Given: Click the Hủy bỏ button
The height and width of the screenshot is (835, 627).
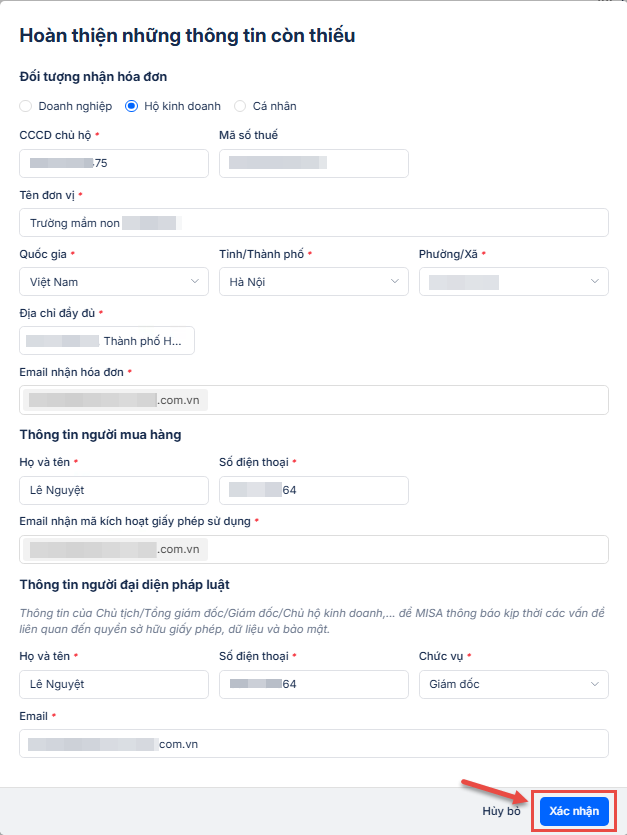Looking at the screenshot, I should pyautogui.click(x=501, y=811).
